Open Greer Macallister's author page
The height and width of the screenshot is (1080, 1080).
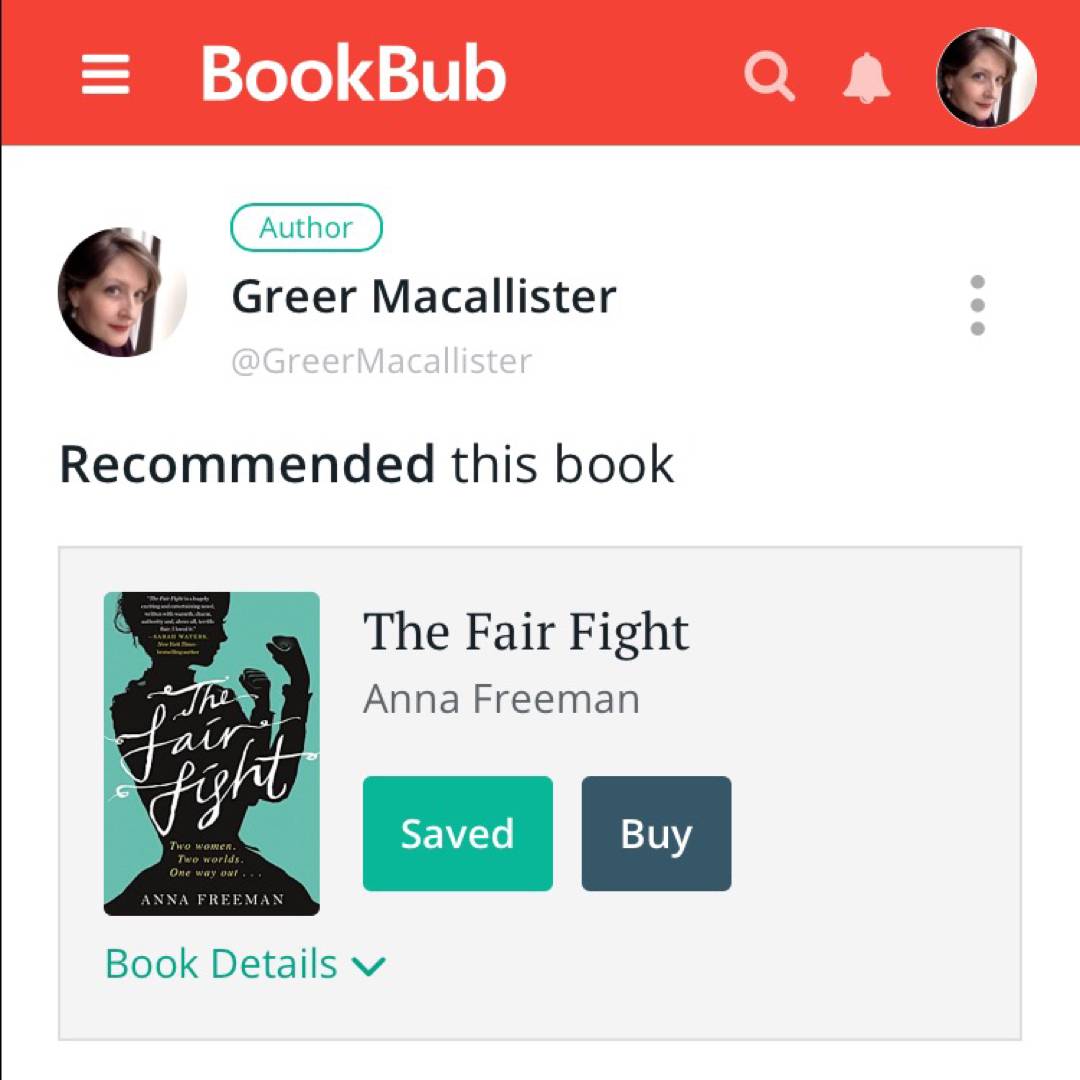point(424,297)
